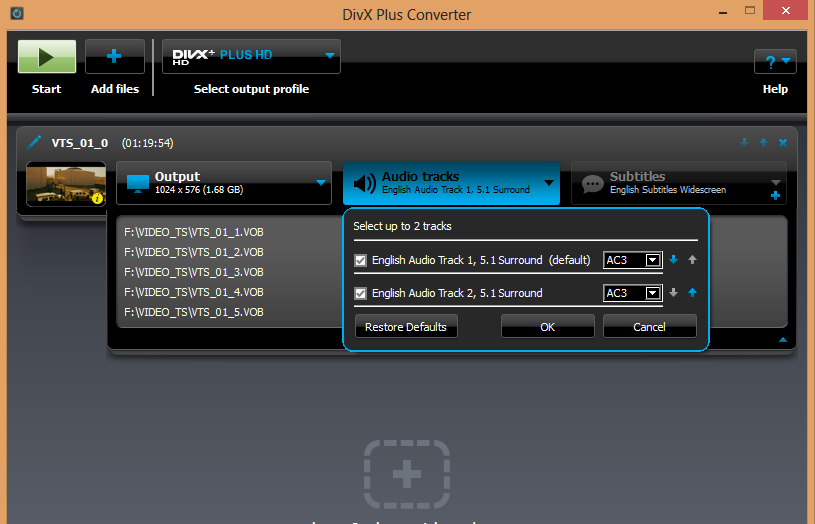This screenshot has height=524, width=815.
Task: Move Audio Track 2 up with arrow
Action: click(x=692, y=293)
